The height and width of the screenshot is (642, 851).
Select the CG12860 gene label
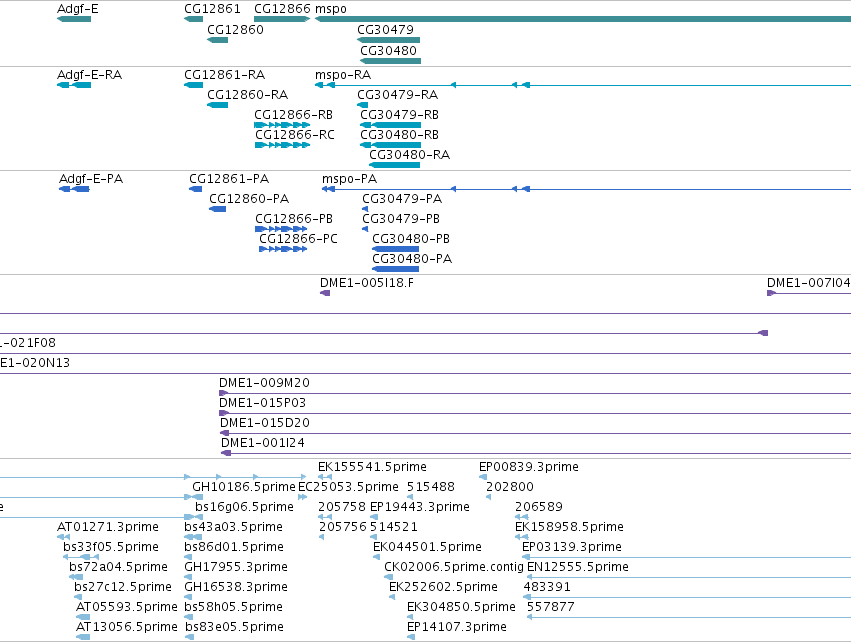tap(236, 29)
